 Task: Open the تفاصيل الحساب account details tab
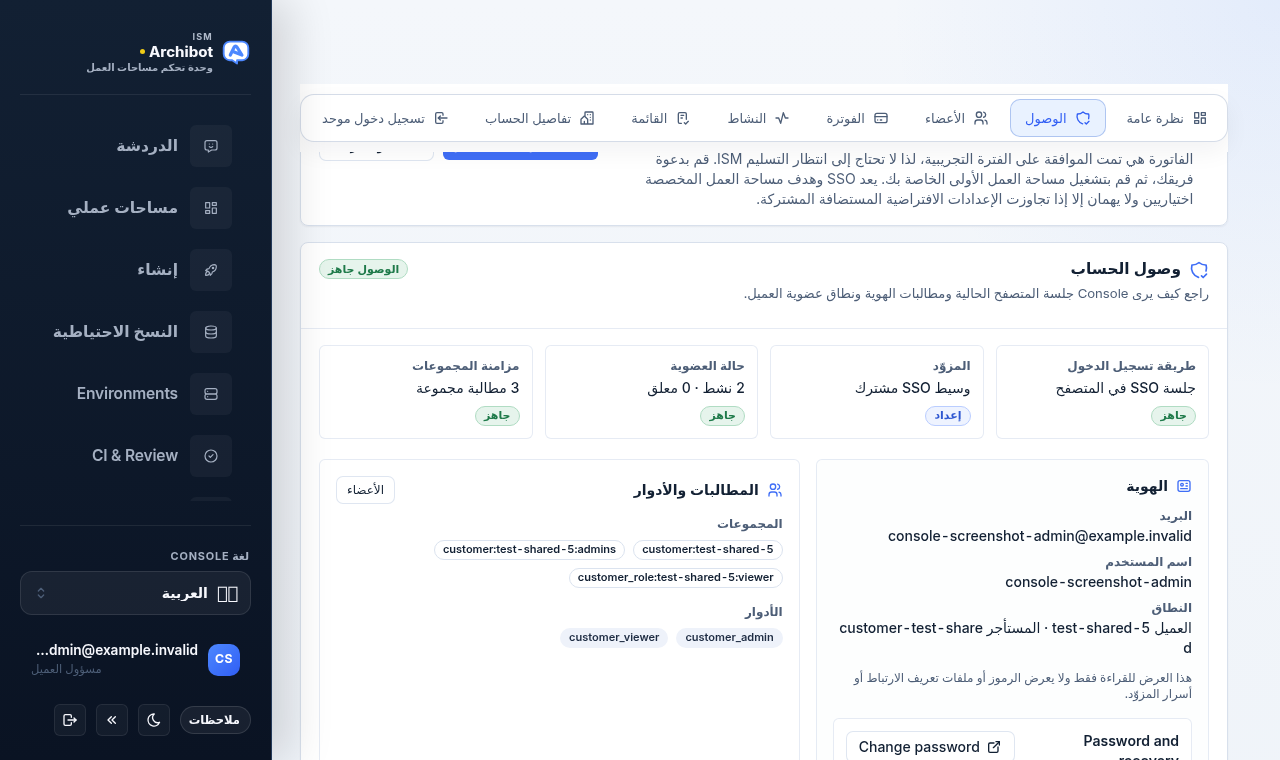coord(540,118)
